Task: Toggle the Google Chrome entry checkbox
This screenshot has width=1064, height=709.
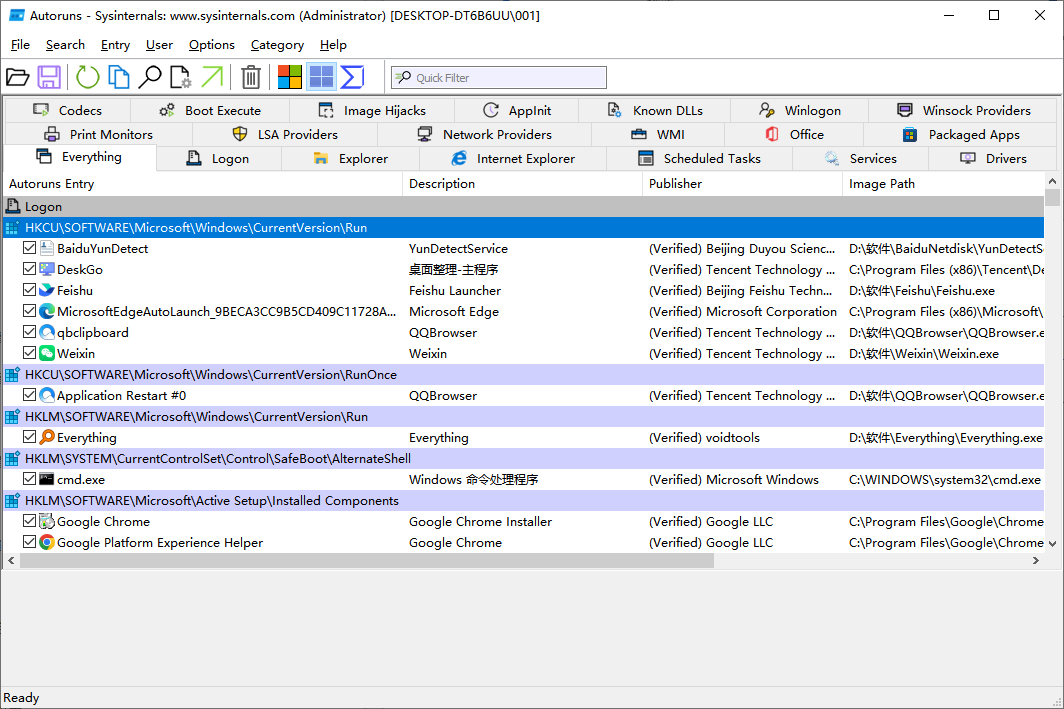Action: click(29, 521)
